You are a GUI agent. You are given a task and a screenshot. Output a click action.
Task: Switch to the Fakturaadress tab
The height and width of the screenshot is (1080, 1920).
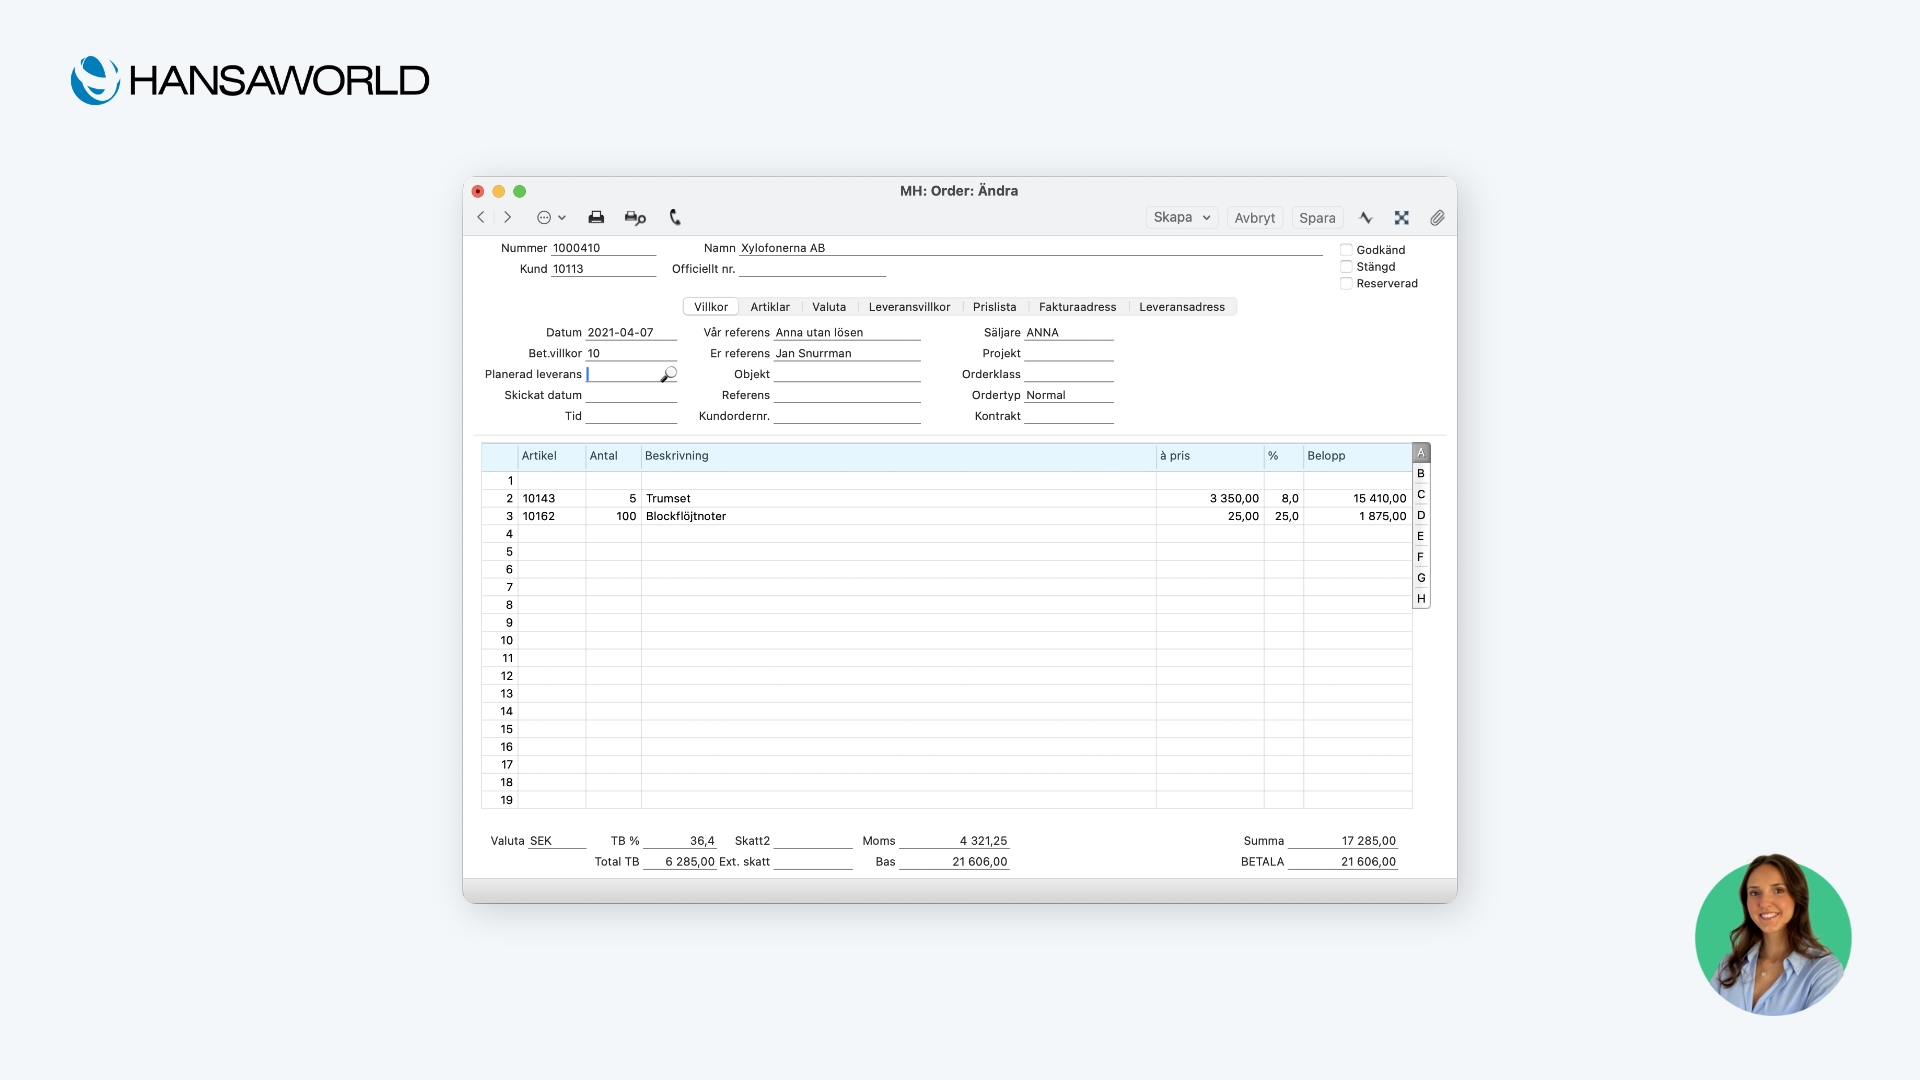(1077, 307)
